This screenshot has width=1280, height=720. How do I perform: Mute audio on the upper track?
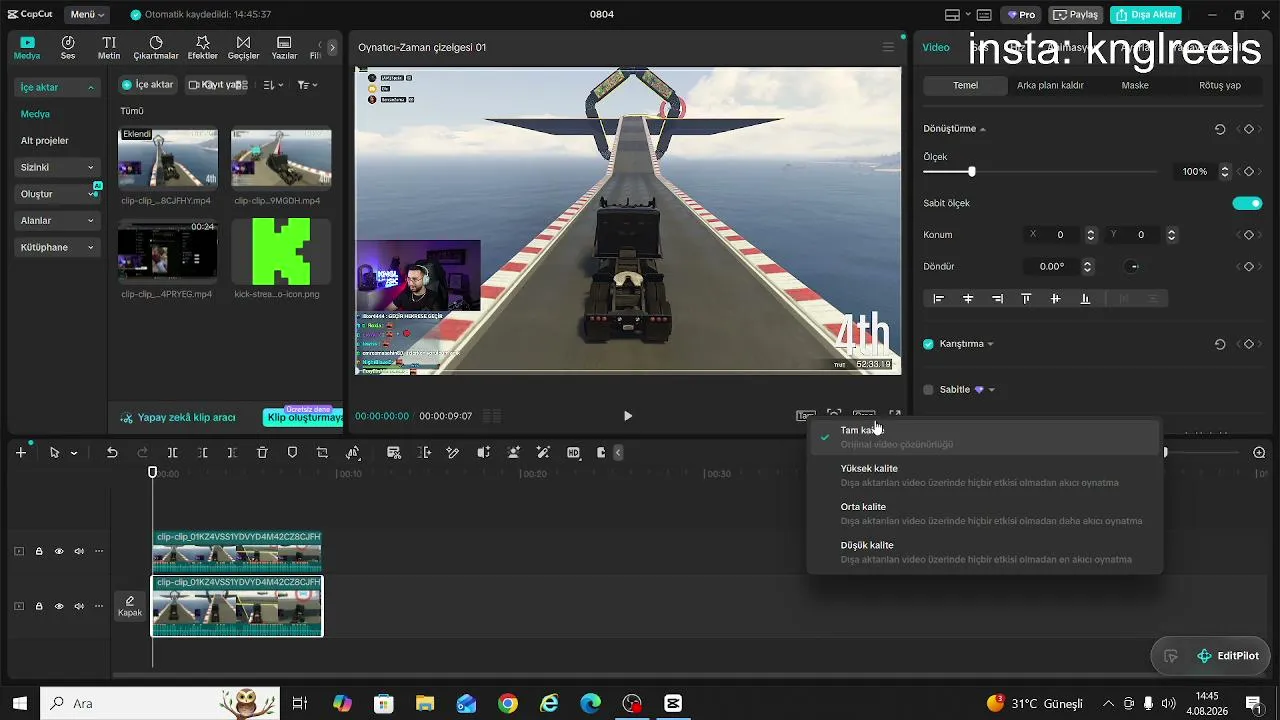coord(79,552)
